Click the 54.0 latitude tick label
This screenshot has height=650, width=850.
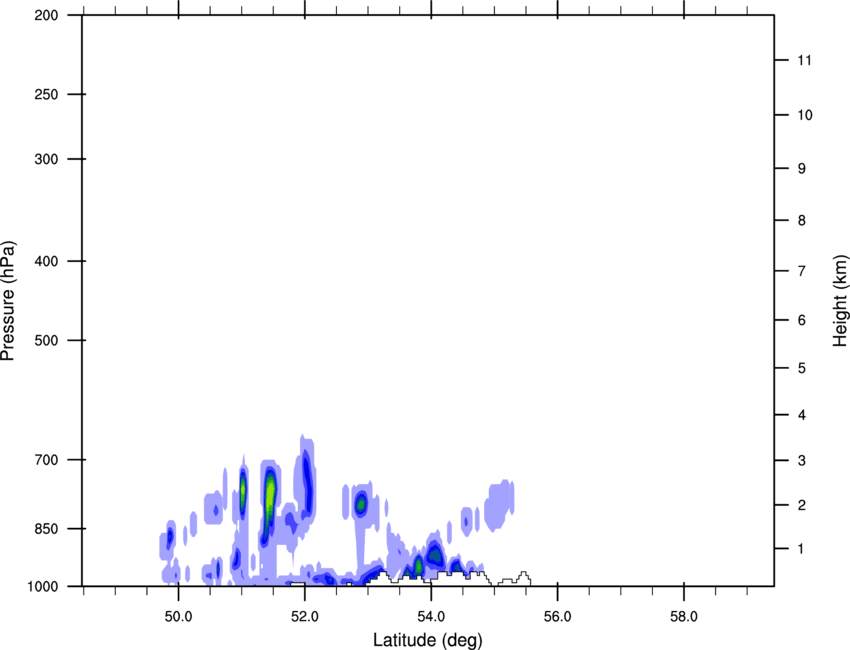tap(432, 616)
